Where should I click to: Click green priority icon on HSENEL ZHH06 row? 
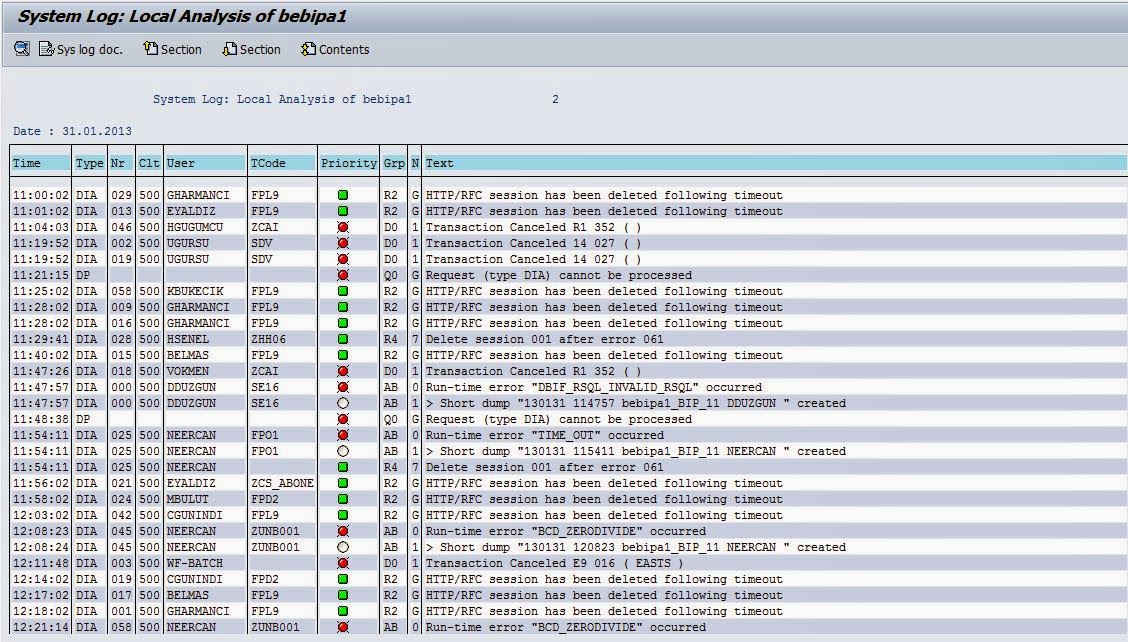click(344, 339)
